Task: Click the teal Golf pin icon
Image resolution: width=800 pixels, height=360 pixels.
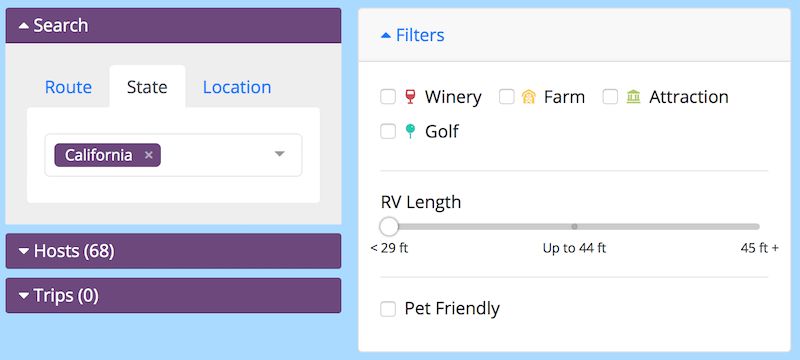Action: click(x=410, y=131)
